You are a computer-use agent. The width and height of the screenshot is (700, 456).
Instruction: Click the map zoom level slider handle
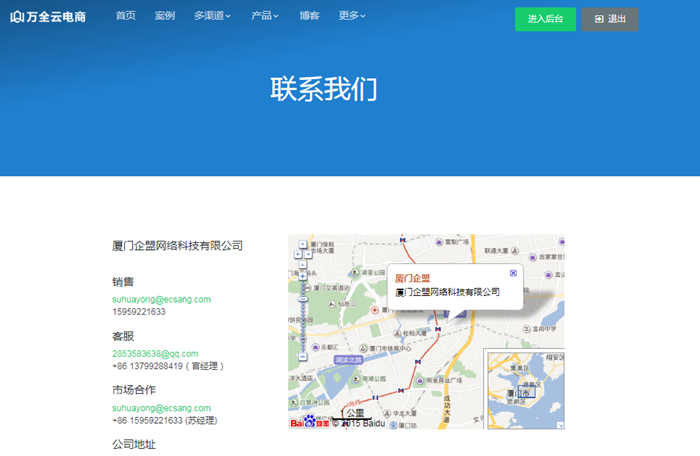(303, 299)
